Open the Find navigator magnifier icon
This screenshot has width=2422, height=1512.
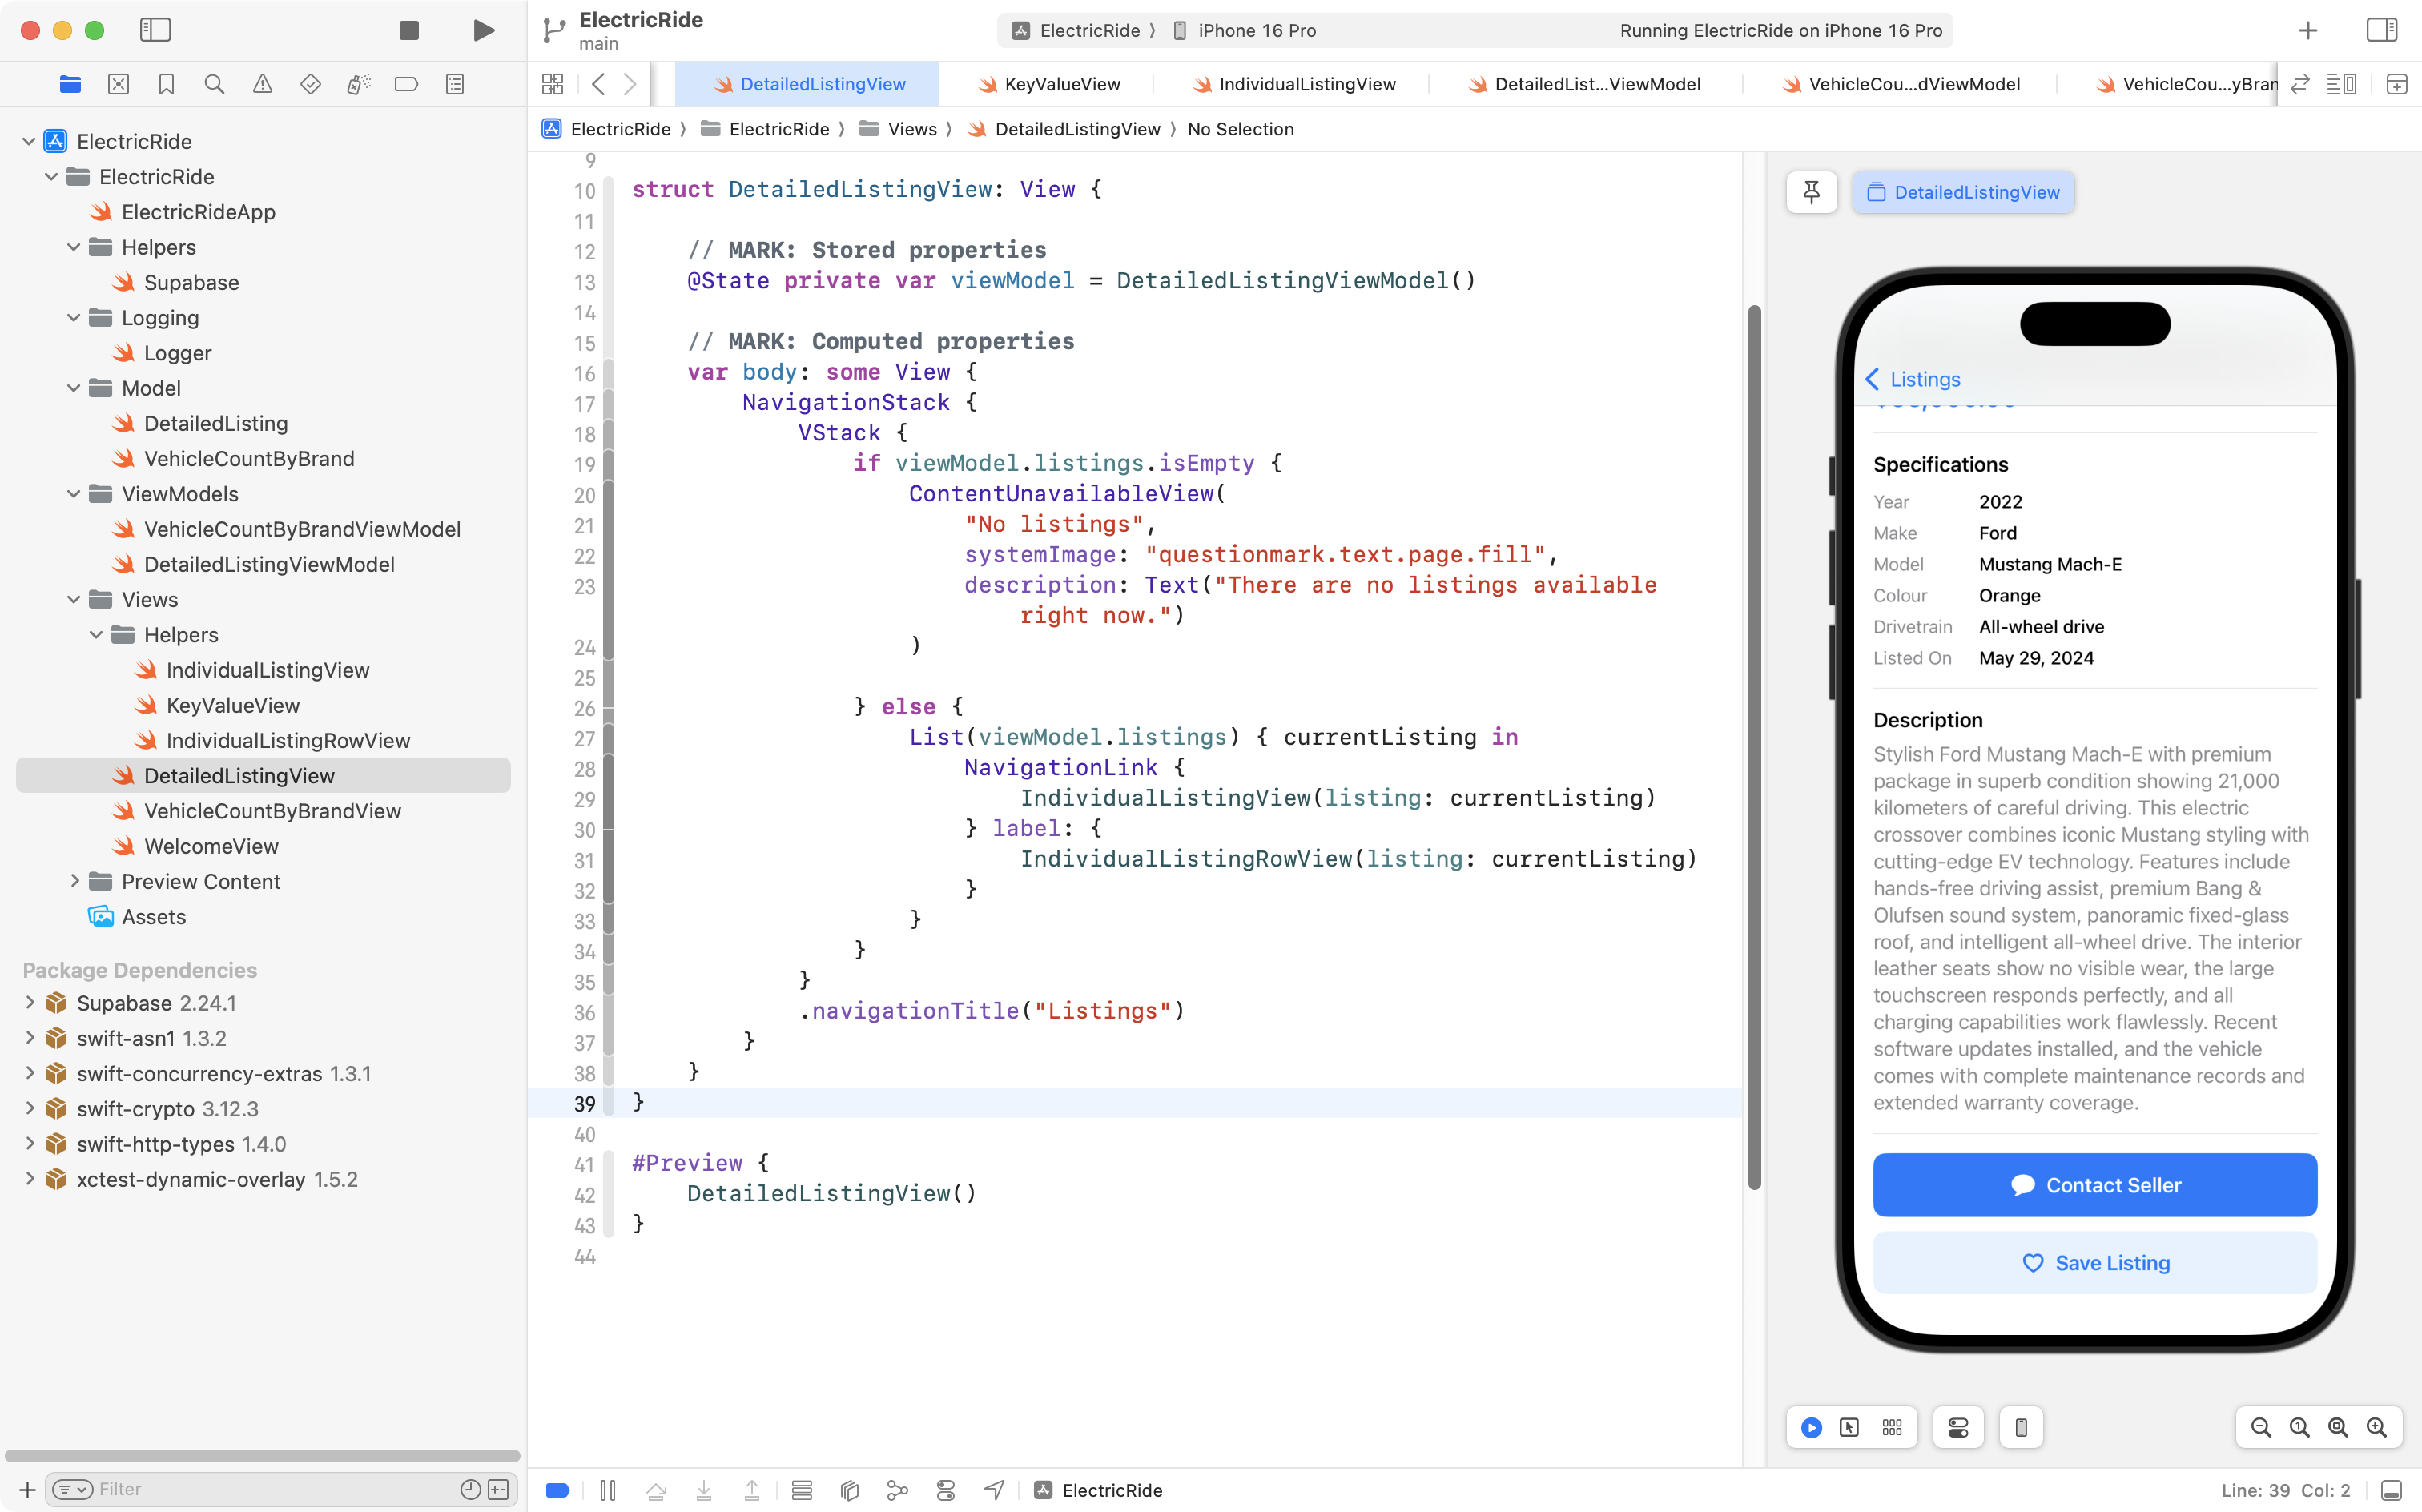coord(214,84)
